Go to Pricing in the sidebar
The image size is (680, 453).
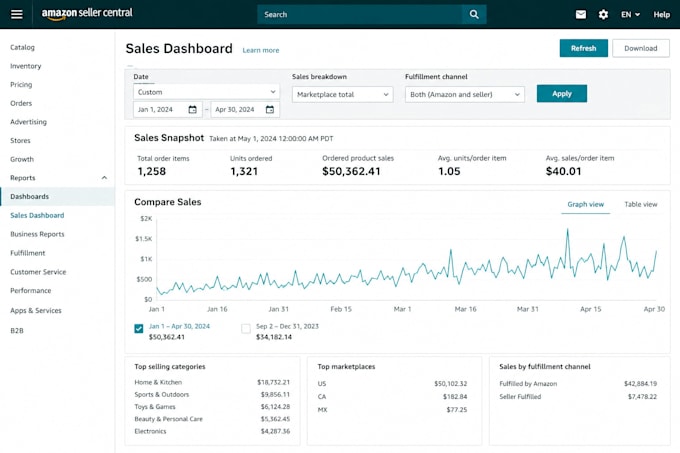tap(21, 85)
